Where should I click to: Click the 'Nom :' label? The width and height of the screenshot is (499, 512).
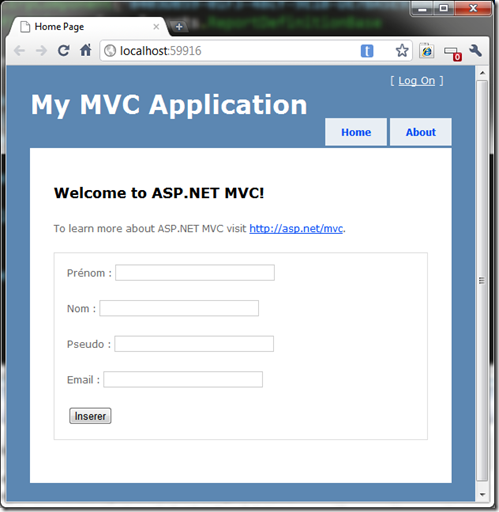click(x=81, y=309)
